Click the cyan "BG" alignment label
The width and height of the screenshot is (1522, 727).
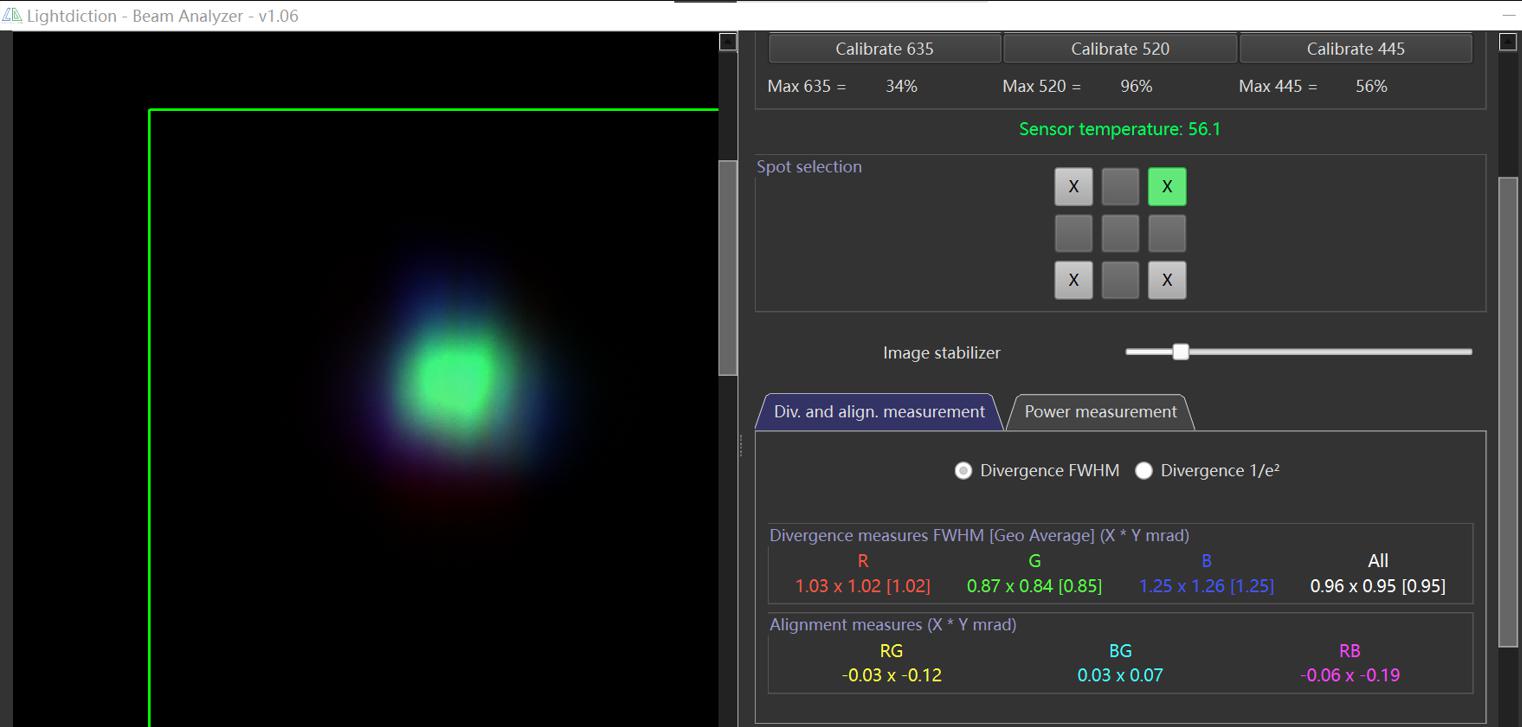[1120, 651]
